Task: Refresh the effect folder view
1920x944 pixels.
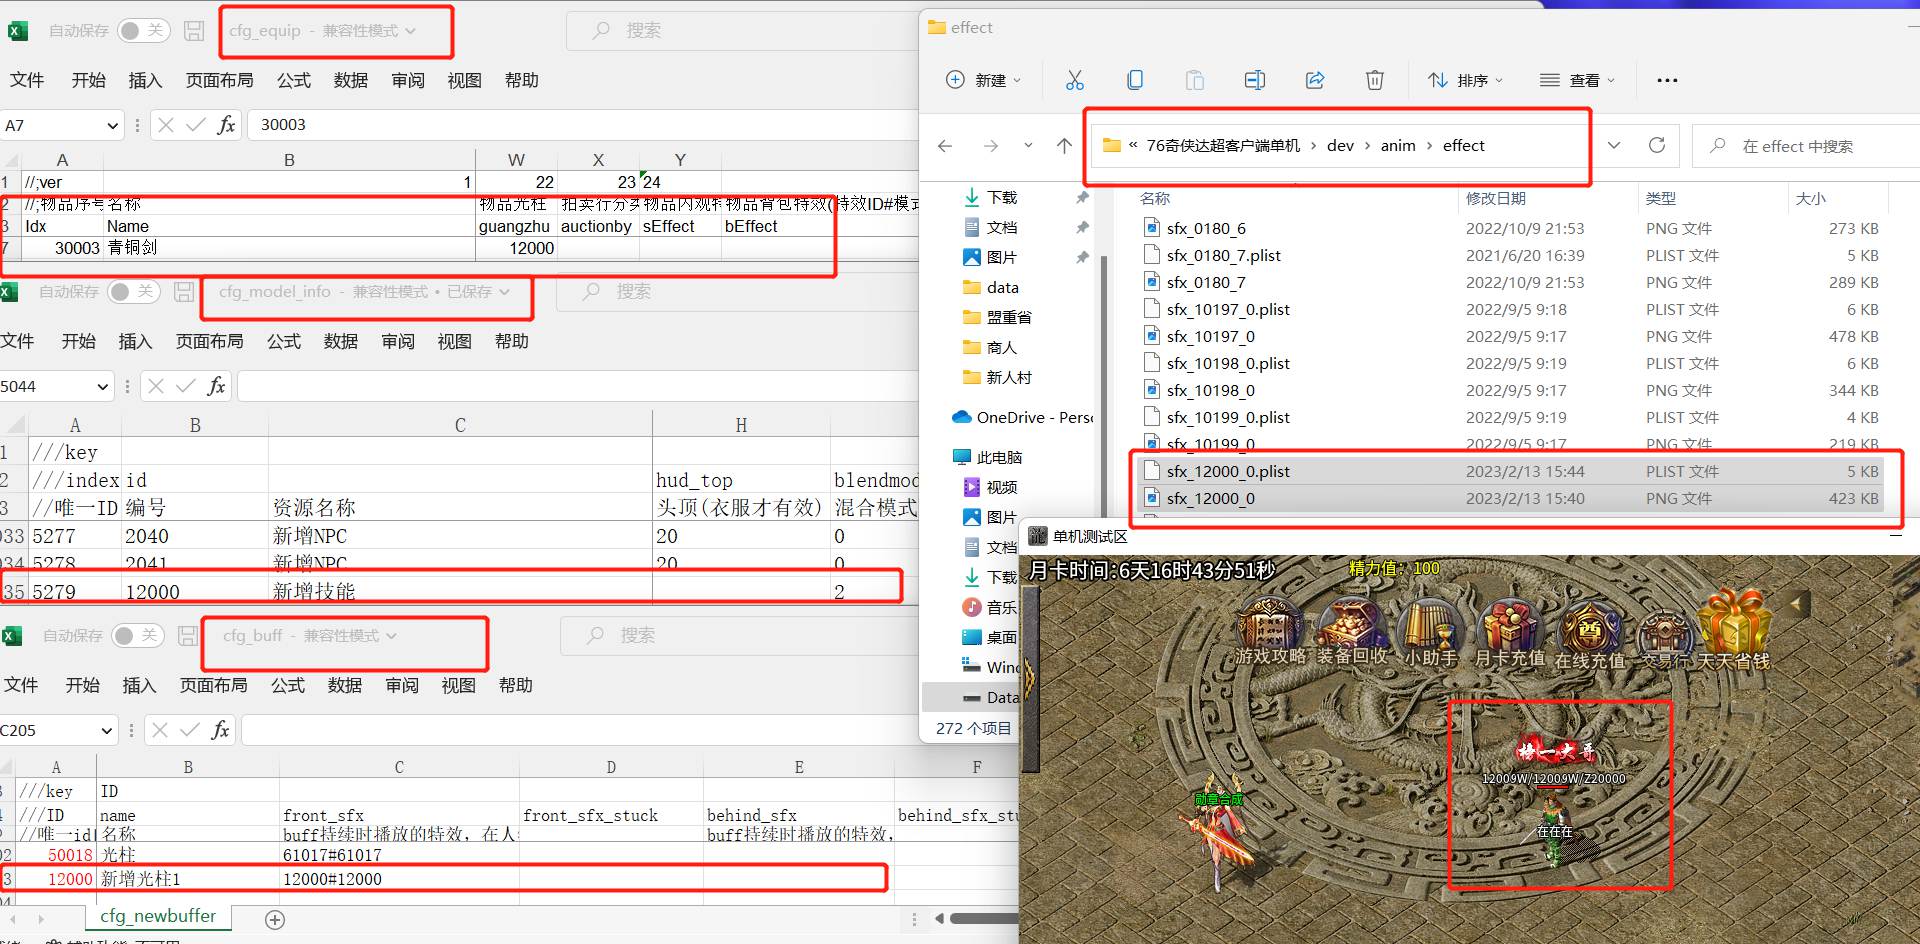Action: 1657,145
